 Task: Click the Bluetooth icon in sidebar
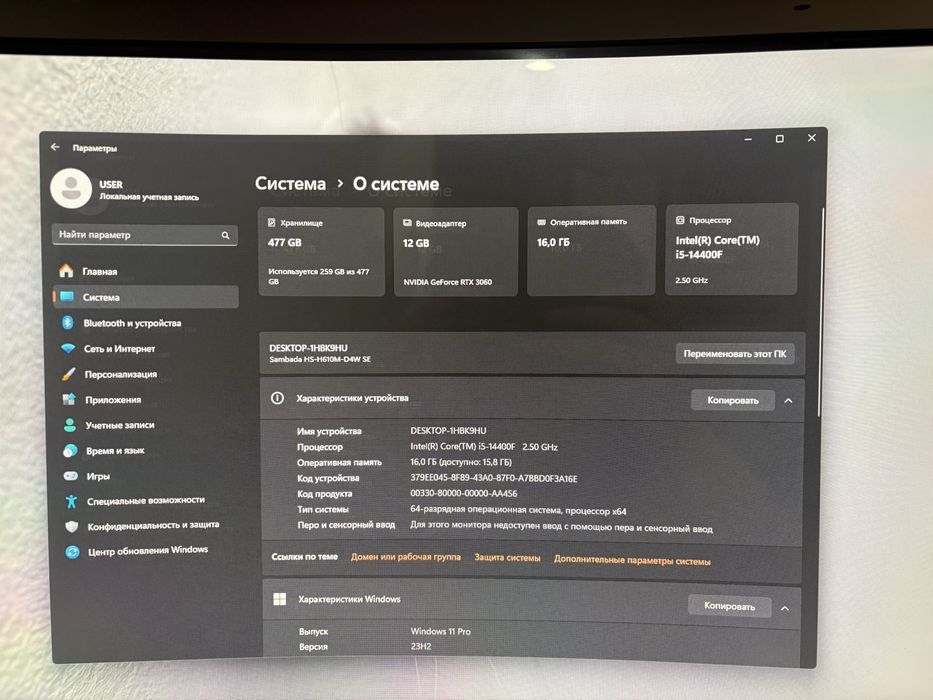point(68,323)
